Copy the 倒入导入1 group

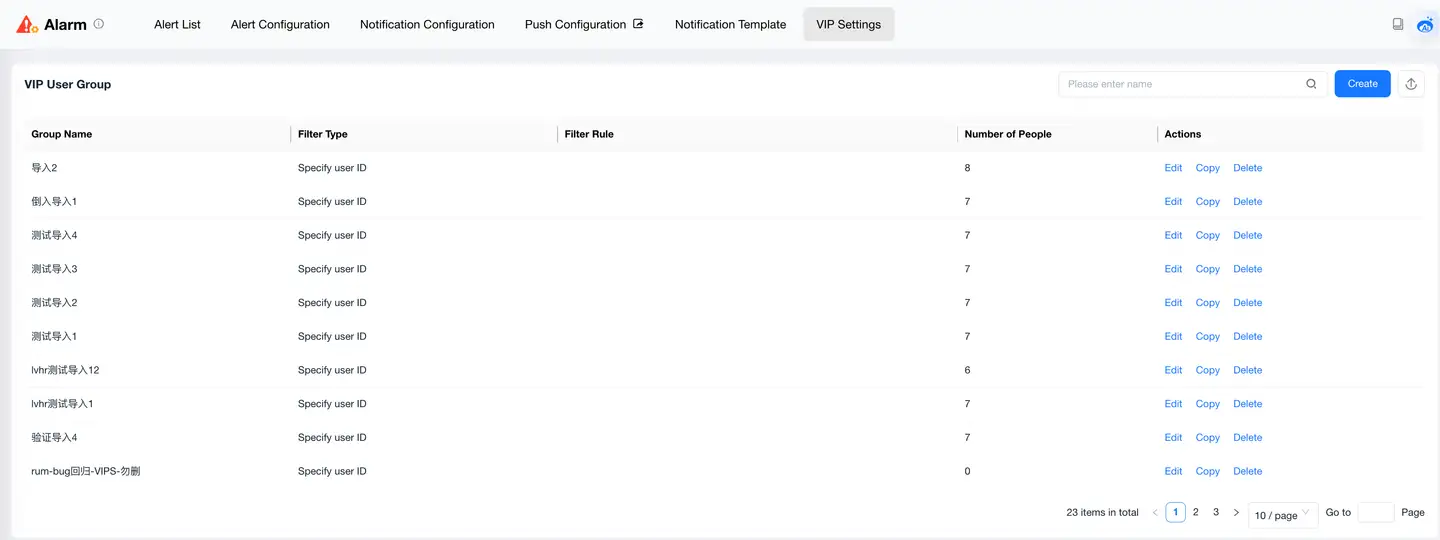point(1208,202)
